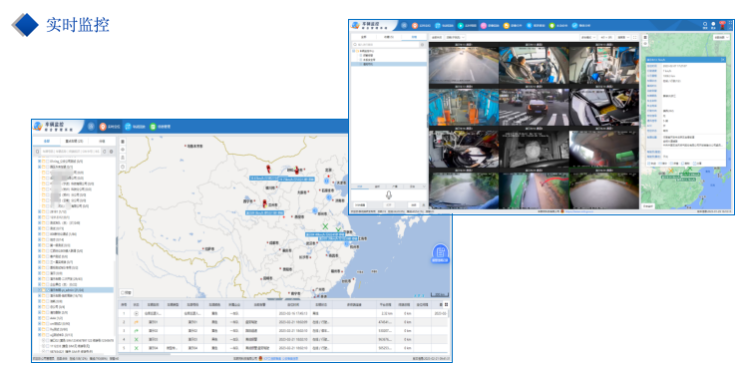This screenshot has width=755, height=379.
Task: Collapse the root node of the video window tree
Action: (353, 51)
